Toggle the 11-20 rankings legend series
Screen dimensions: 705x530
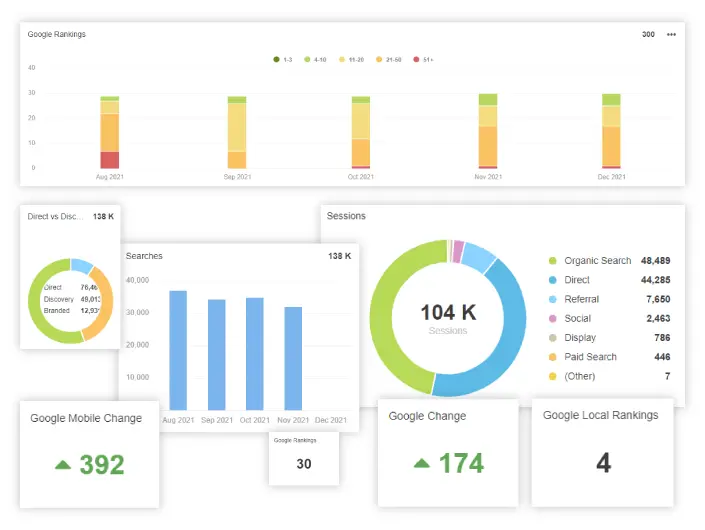pos(350,60)
